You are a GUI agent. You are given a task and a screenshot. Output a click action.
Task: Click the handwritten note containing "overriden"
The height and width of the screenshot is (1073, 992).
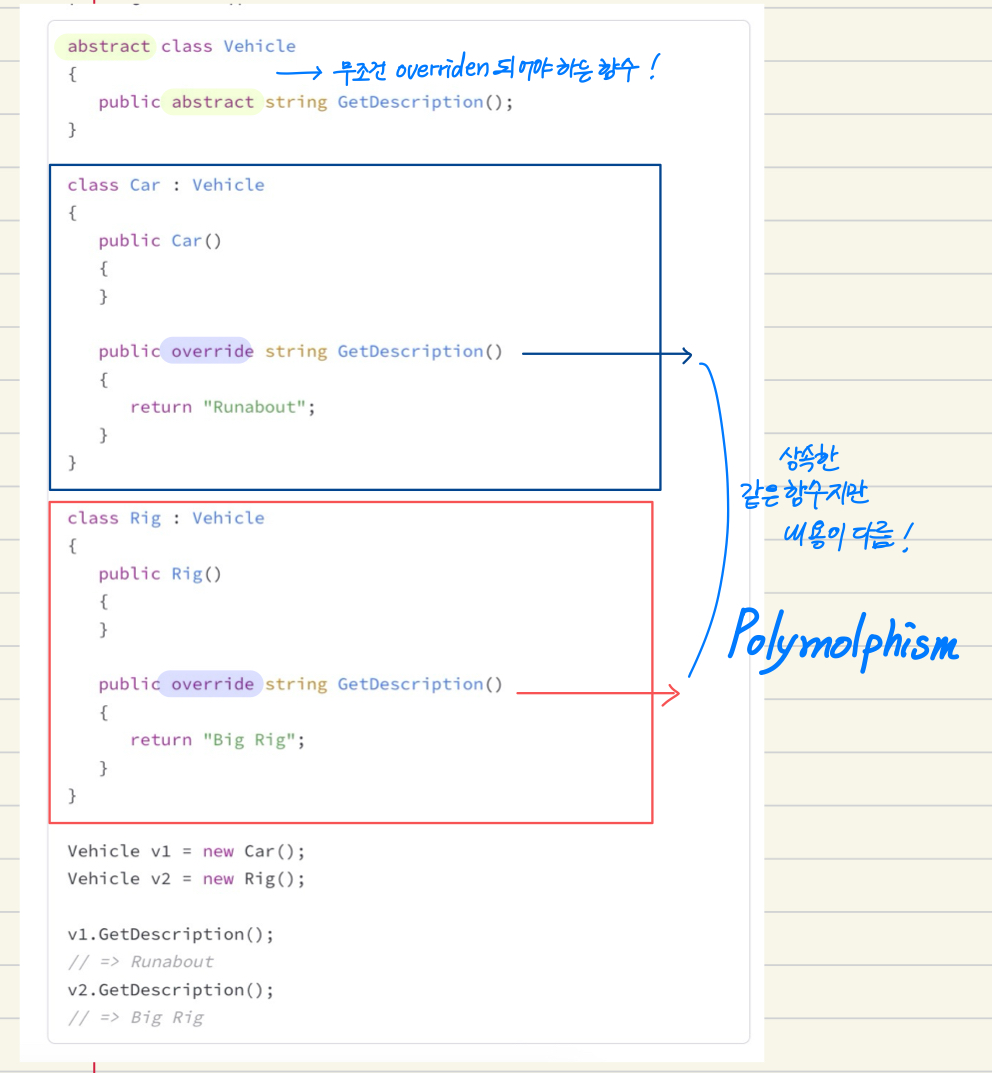point(495,70)
